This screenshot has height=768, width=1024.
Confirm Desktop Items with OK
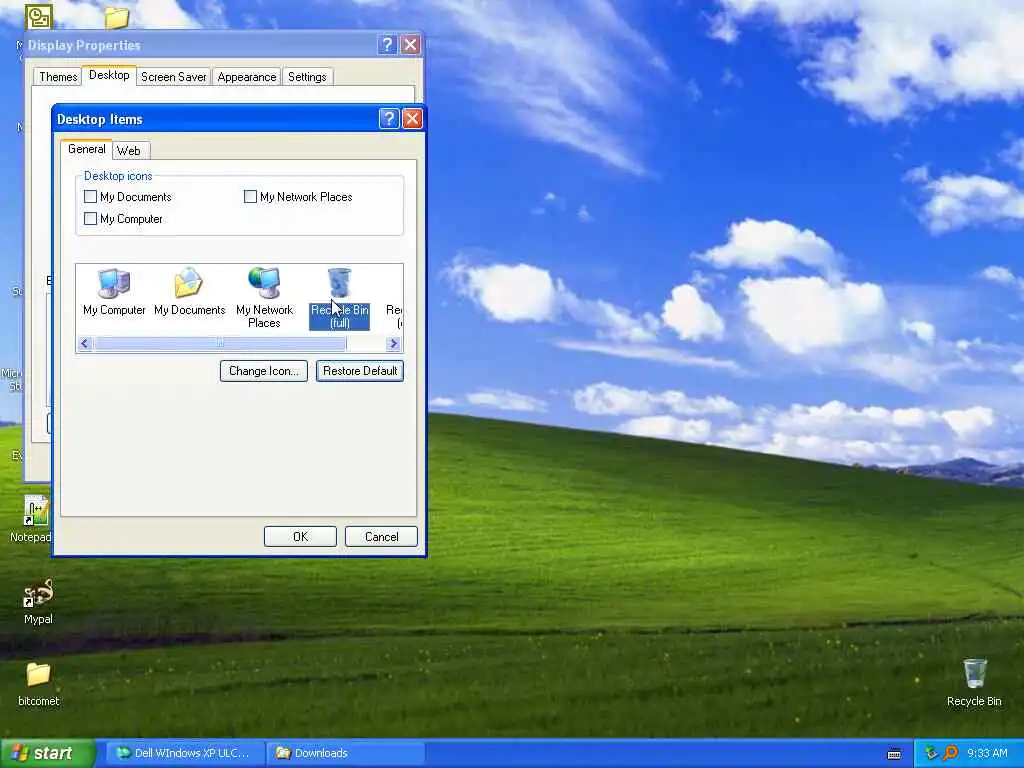coord(300,537)
